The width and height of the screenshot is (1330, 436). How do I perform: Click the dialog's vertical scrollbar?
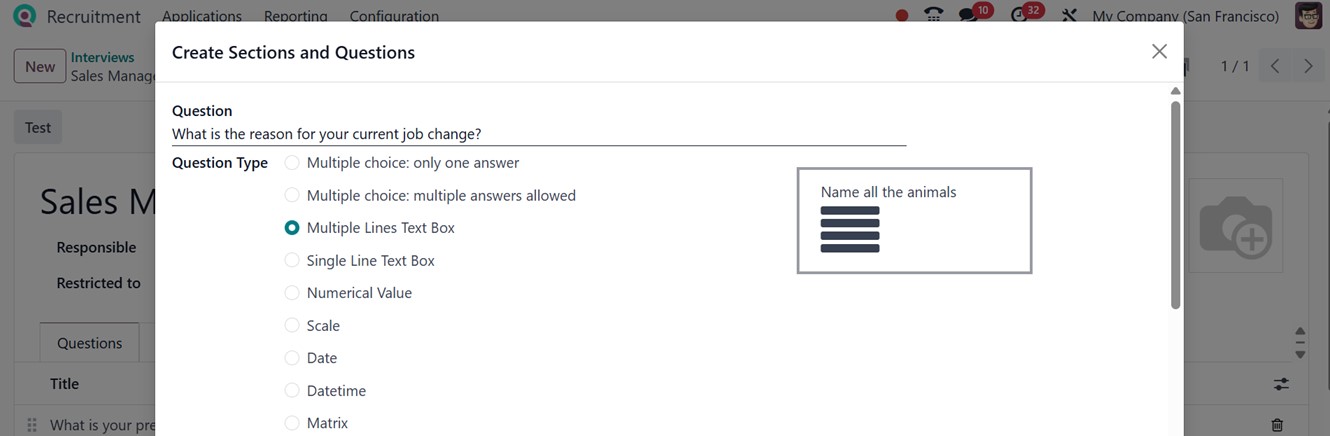pos(1175,200)
